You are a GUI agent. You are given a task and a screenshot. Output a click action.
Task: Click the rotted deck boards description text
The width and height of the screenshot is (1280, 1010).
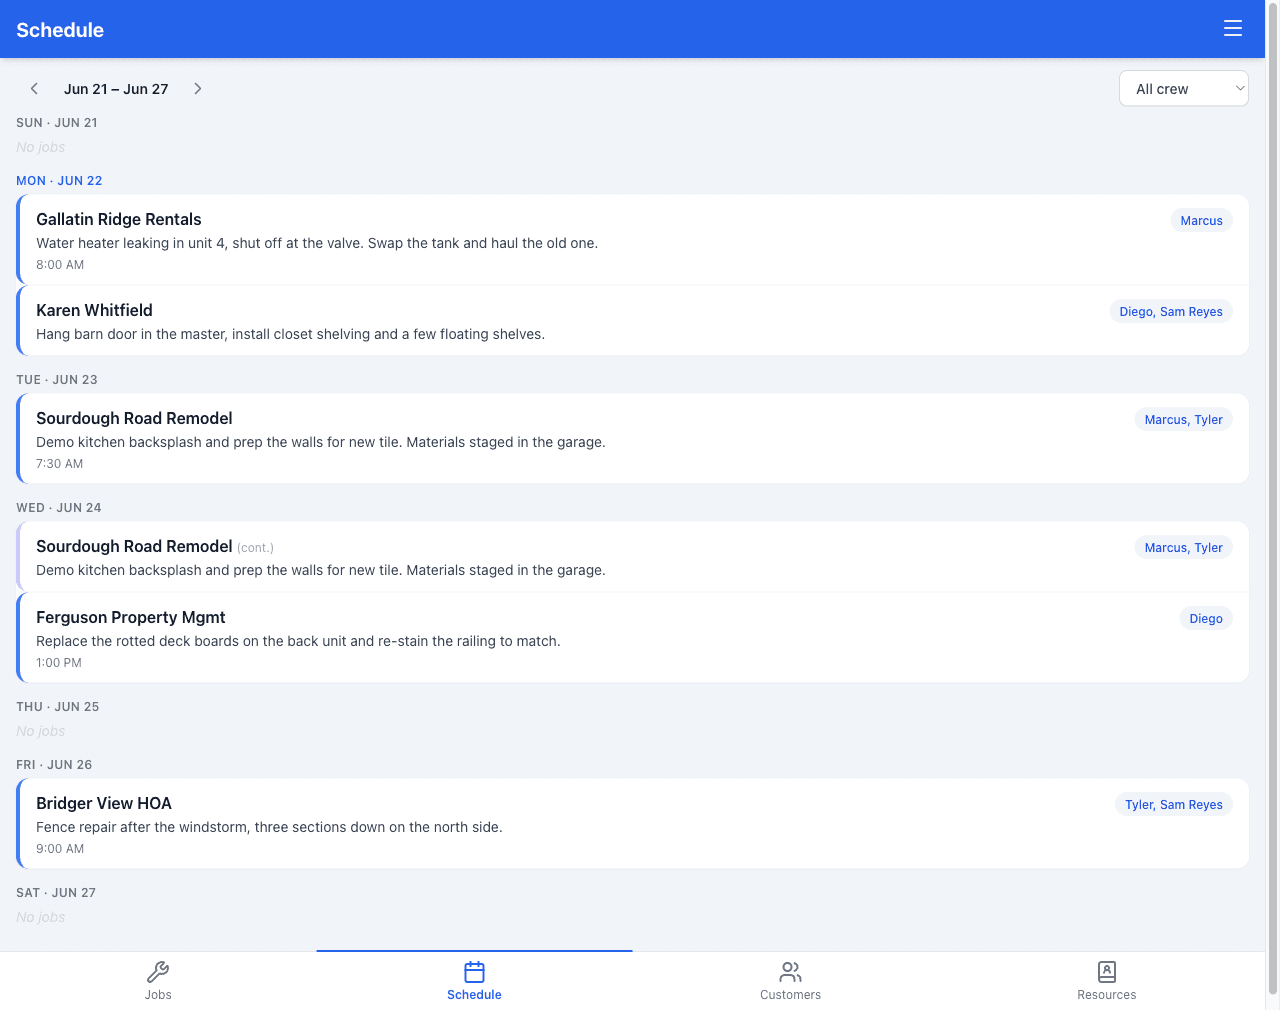coord(298,641)
